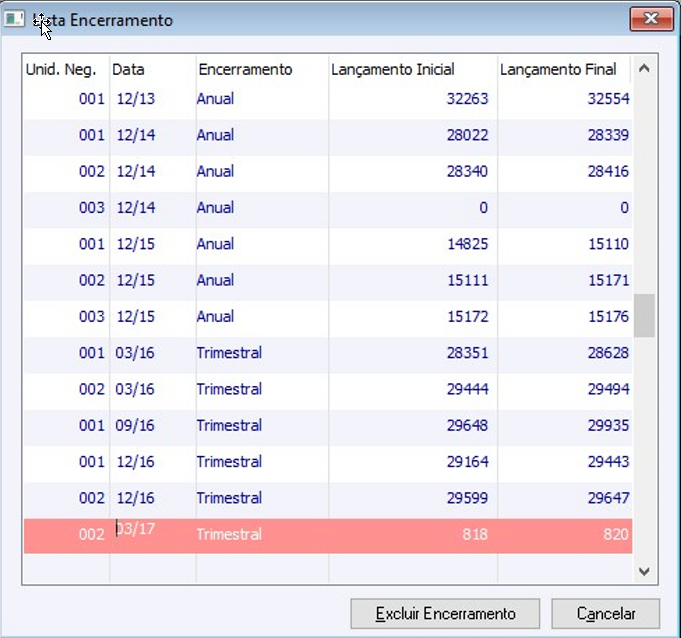681x638 pixels.
Task: Click the Data column header
Action: tap(128, 69)
